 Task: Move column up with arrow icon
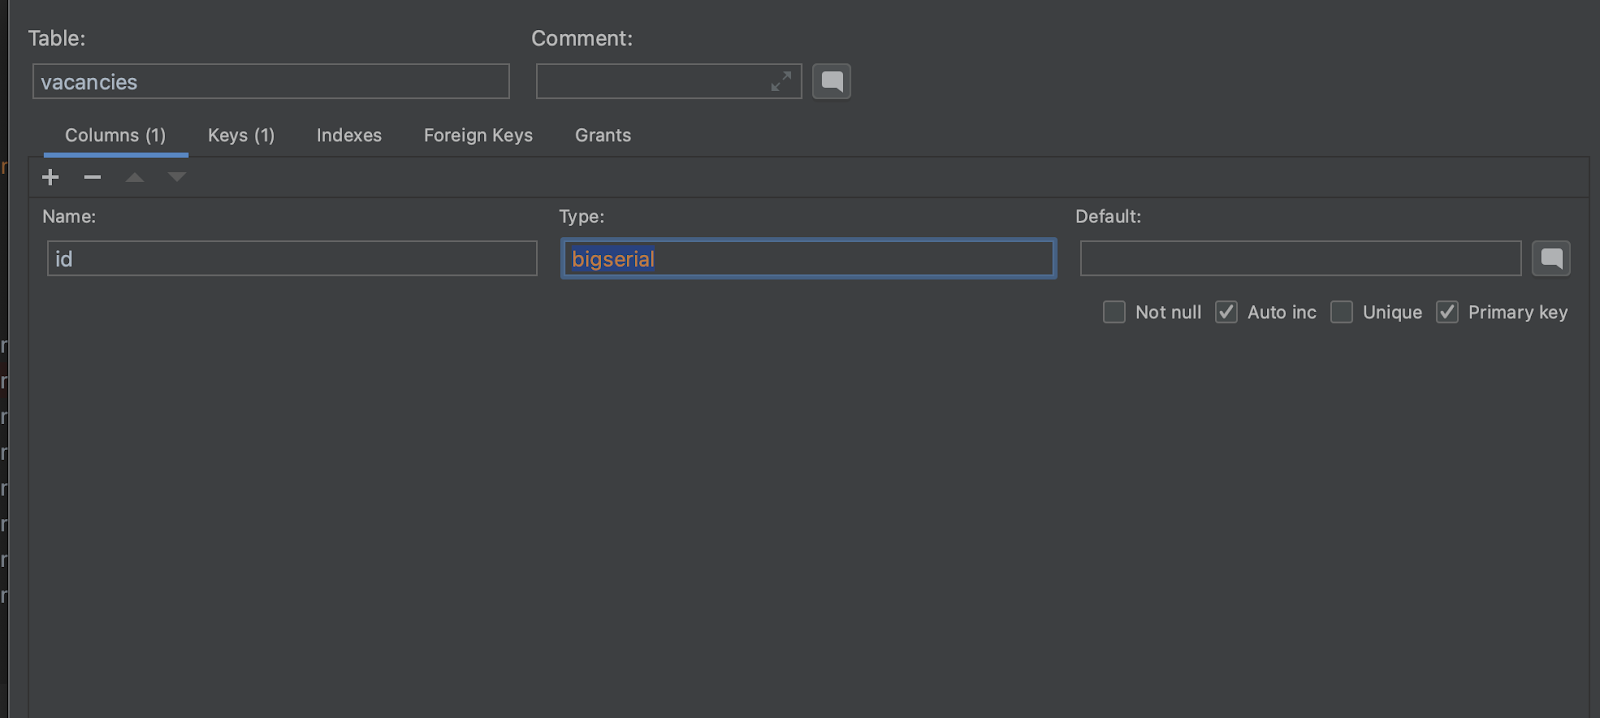pos(135,177)
